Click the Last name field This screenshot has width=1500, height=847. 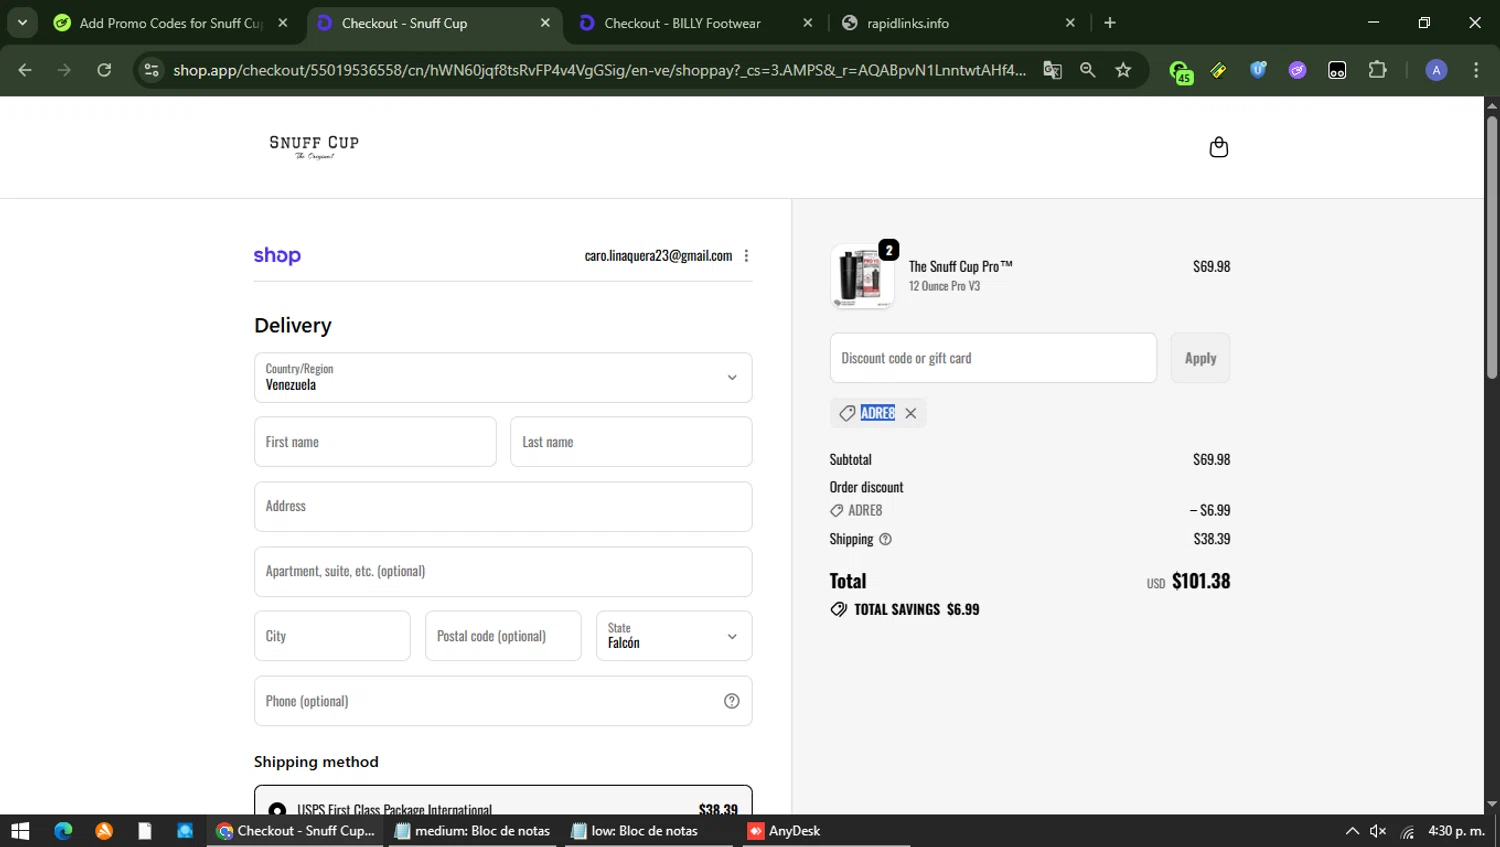coord(631,442)
